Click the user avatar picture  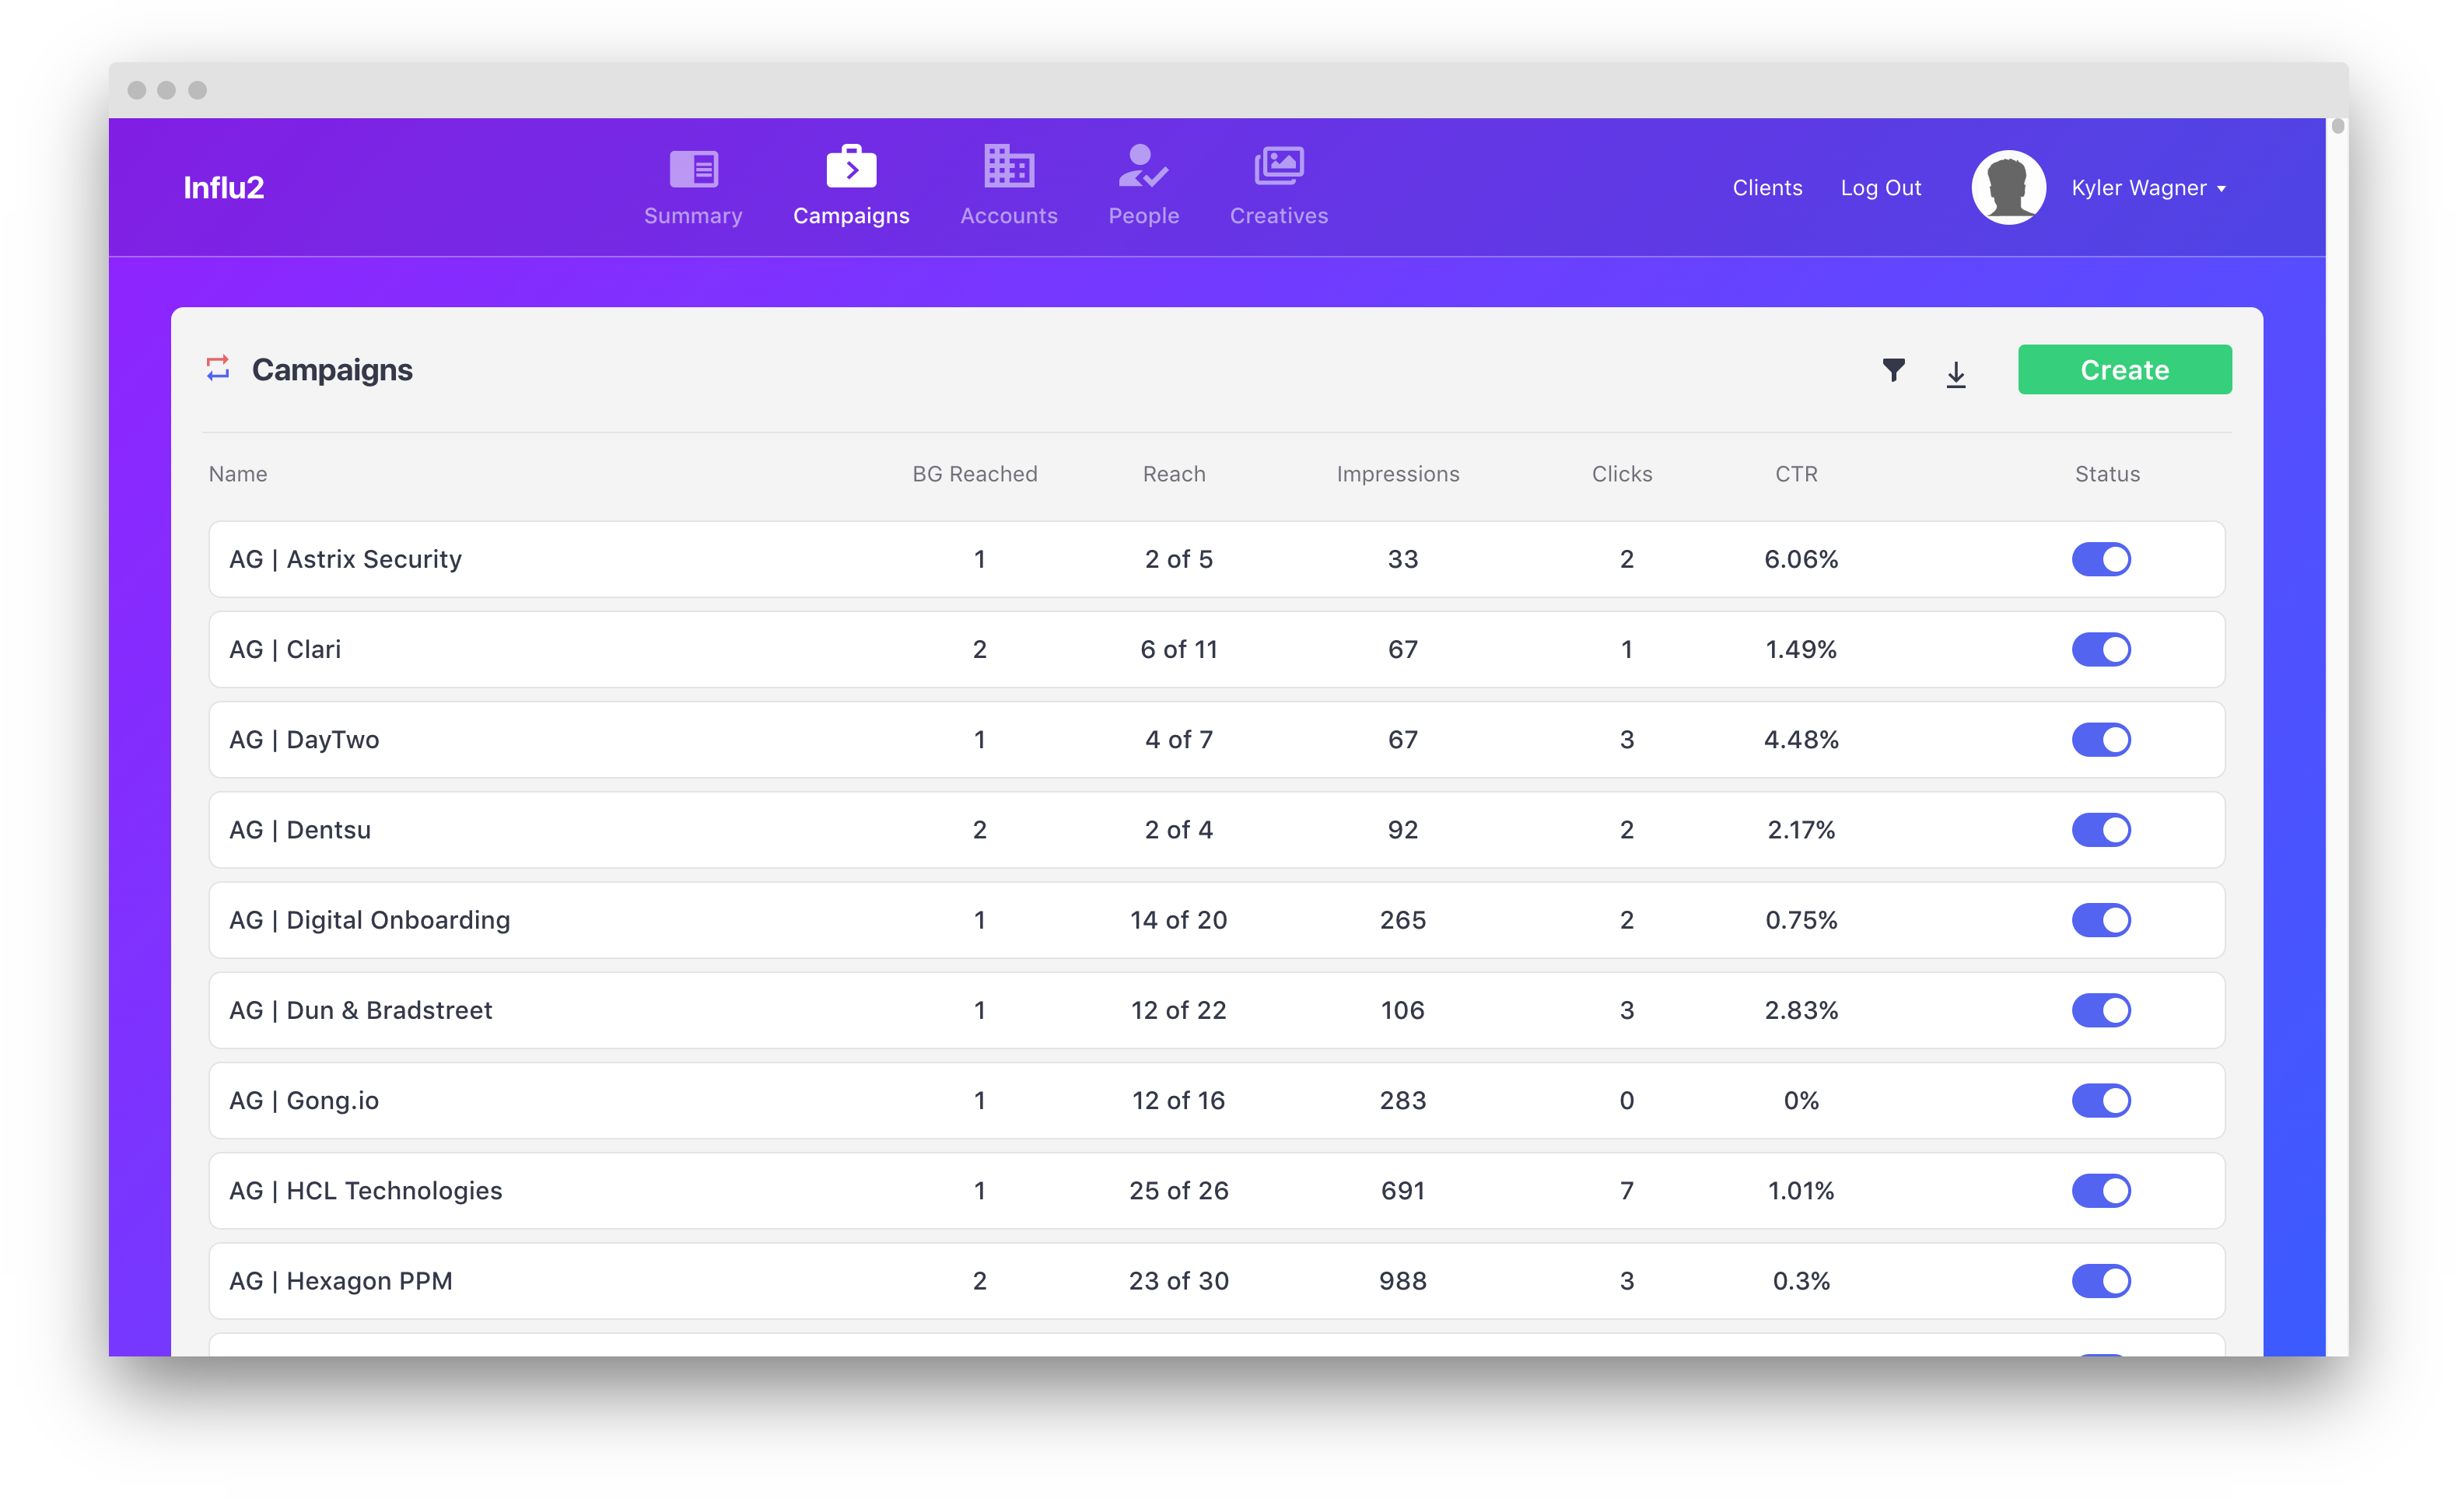[2008, 188]
